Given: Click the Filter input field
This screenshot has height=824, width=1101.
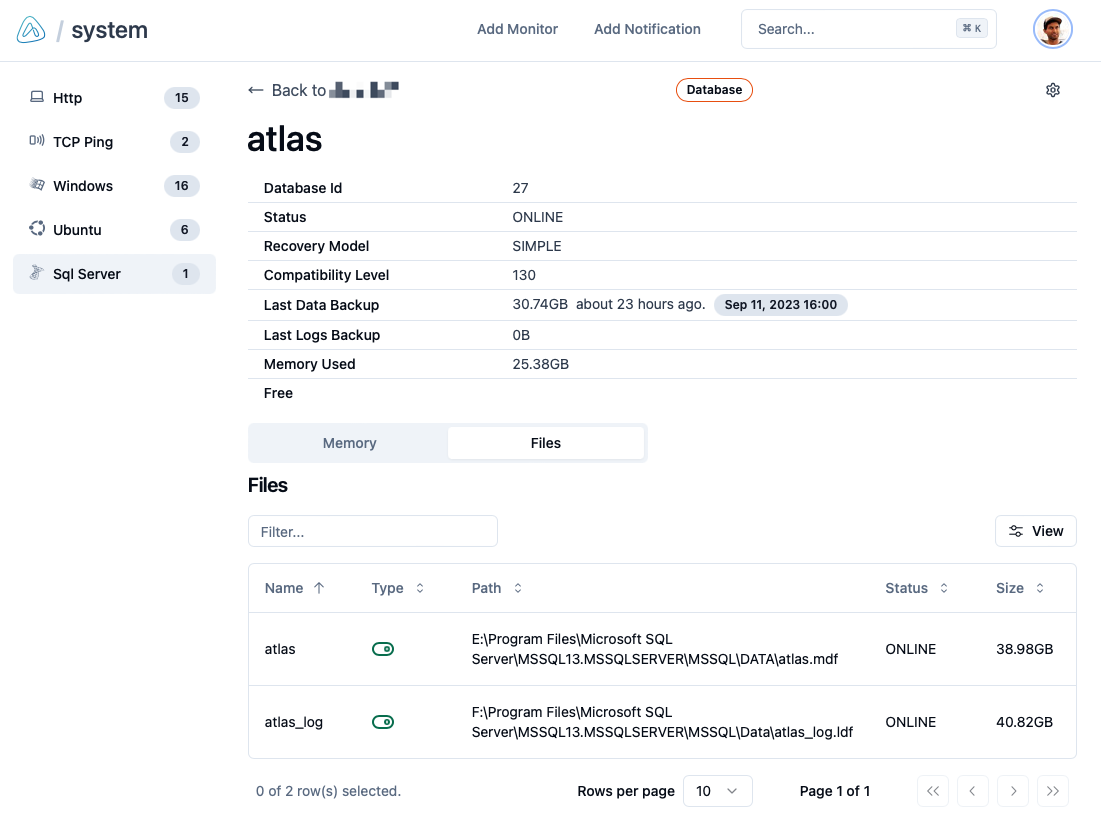Looking at the screenshot, I should coord(372,531).
